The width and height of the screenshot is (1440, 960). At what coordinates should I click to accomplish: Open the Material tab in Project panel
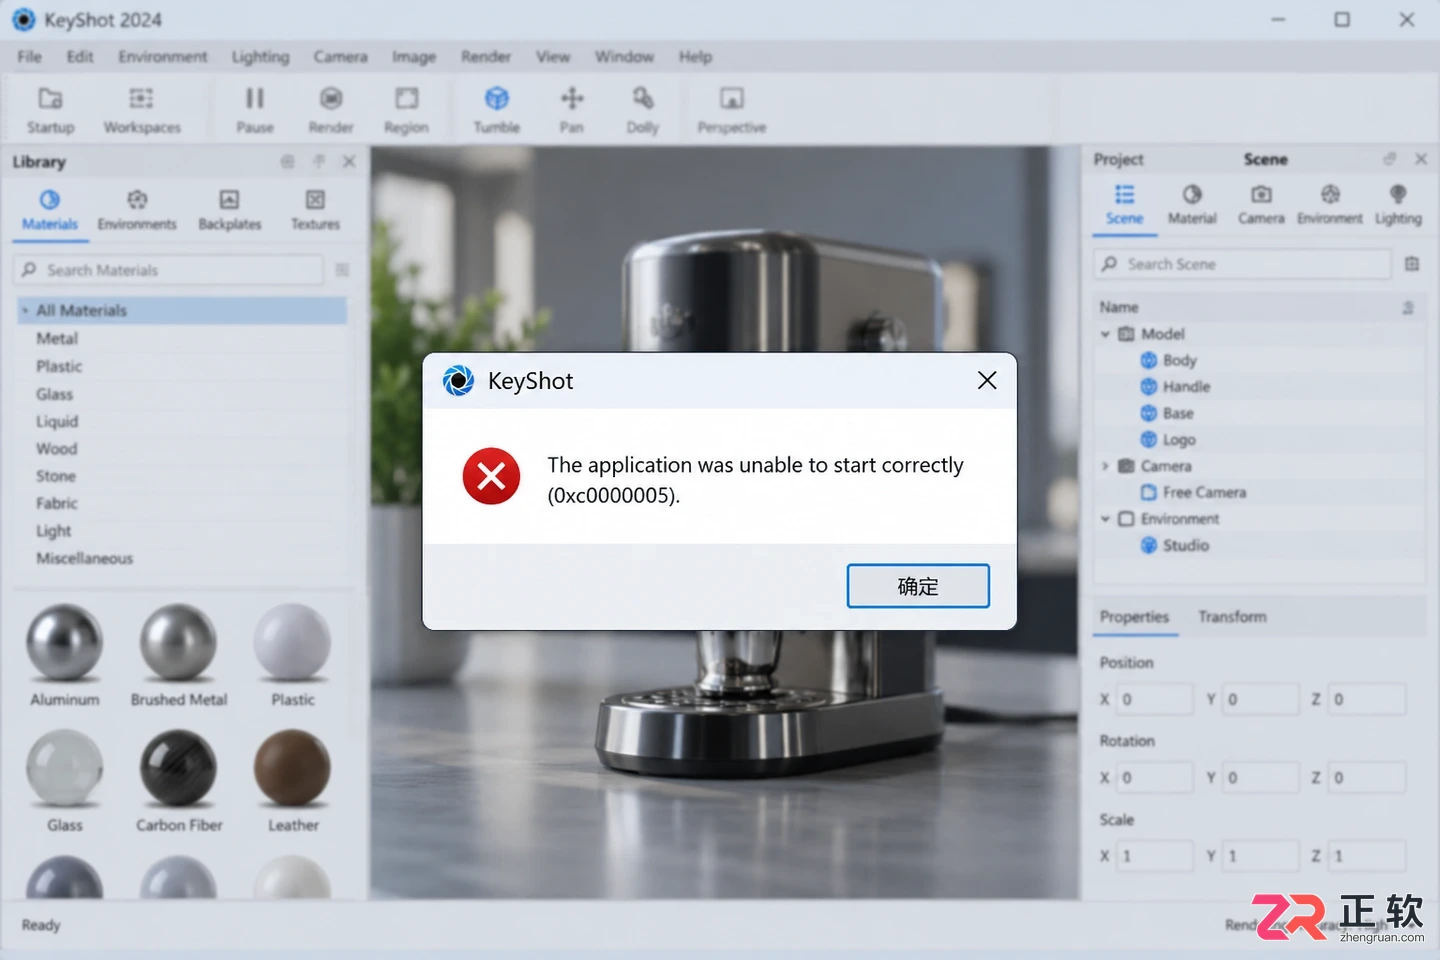point(1192,204)
